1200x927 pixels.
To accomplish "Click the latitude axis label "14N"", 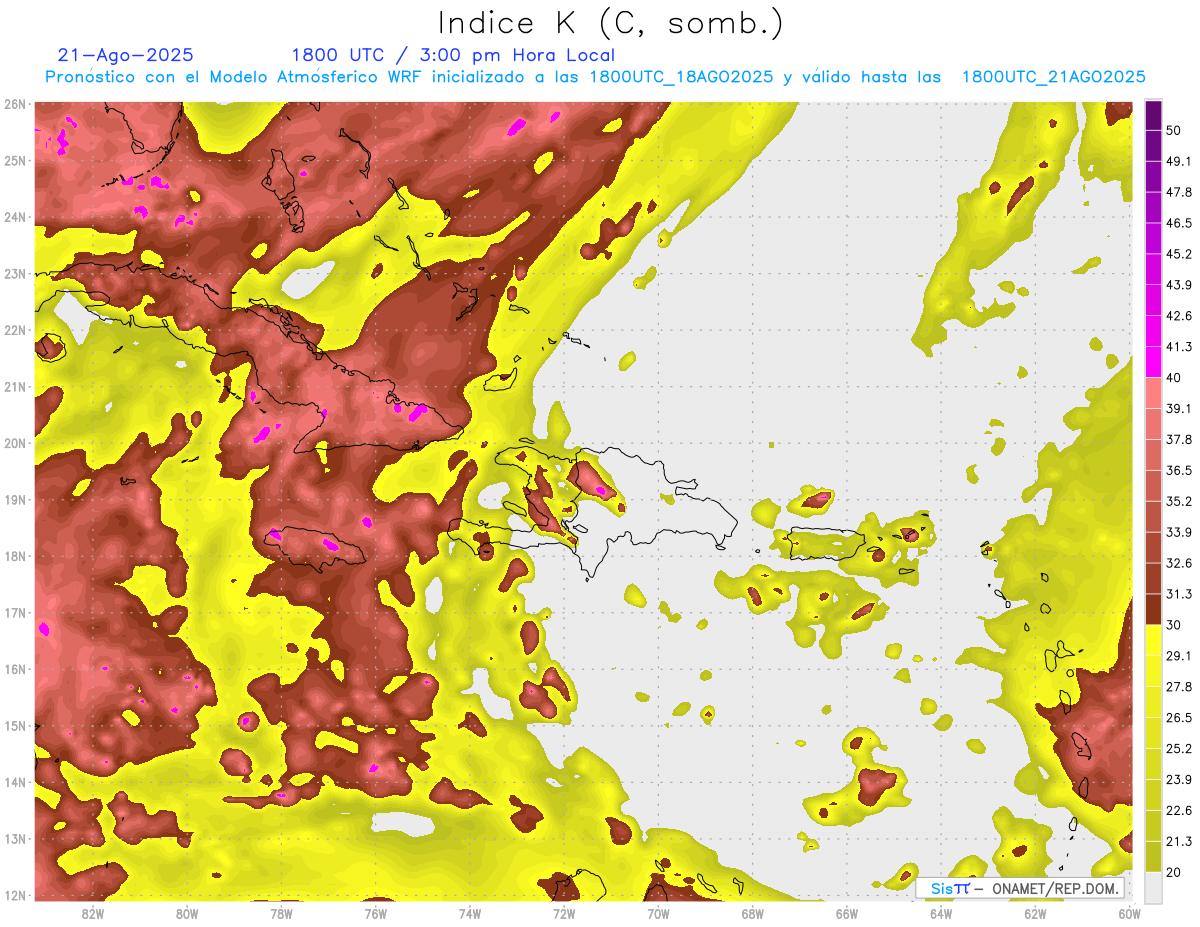I will click(x=15, y=782).
